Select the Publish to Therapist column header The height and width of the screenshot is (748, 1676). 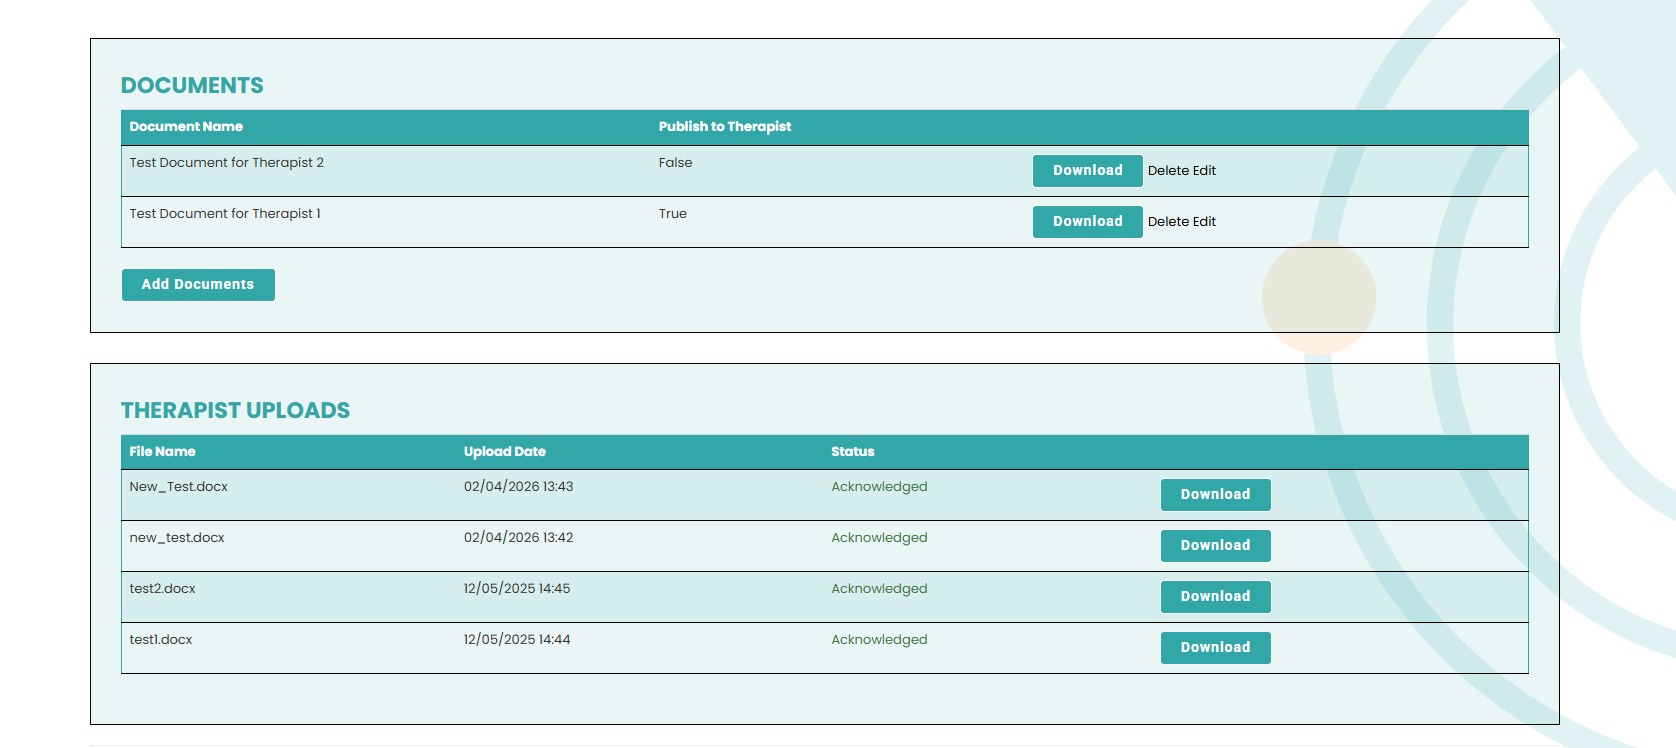[x=725, y=127]
